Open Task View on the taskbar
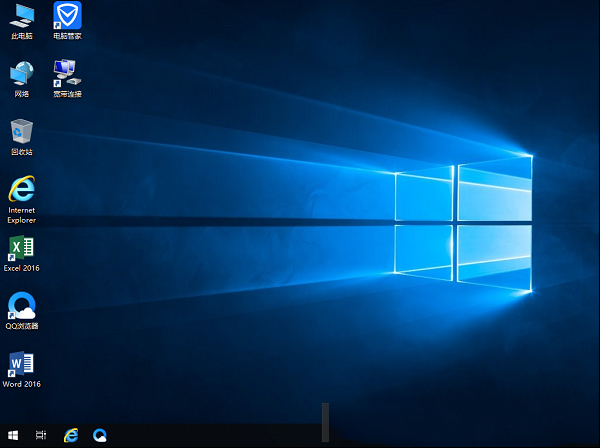Image resolution: width=600 pixels, height=448 pixels. [41, 435]
